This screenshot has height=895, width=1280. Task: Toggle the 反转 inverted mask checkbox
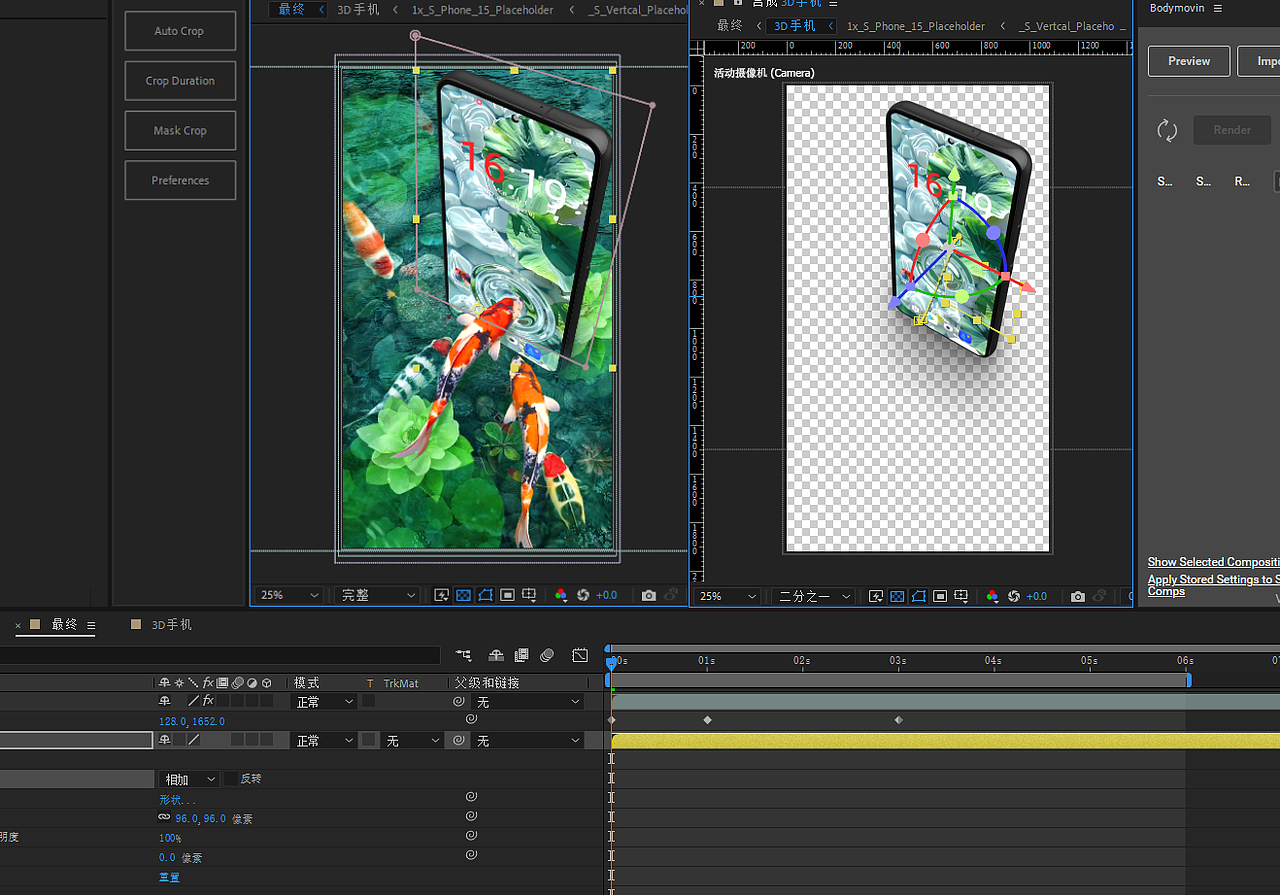(231, 779)
